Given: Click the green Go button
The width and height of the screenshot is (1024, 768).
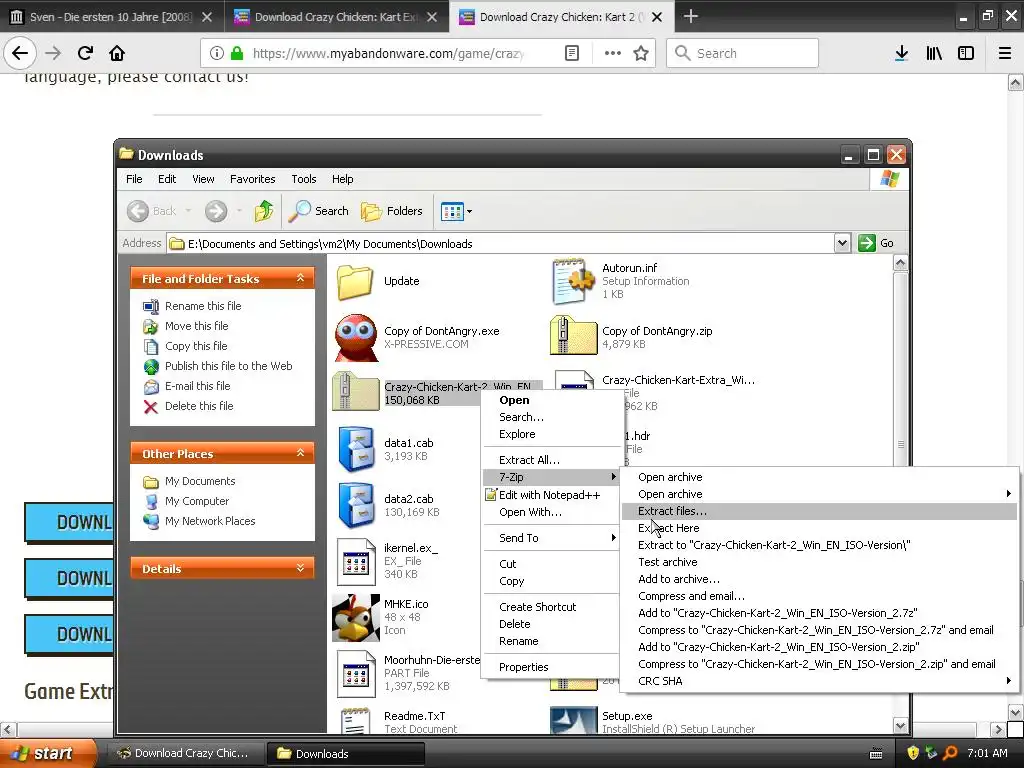Looking at the screenshot, I should click(876, 244).
